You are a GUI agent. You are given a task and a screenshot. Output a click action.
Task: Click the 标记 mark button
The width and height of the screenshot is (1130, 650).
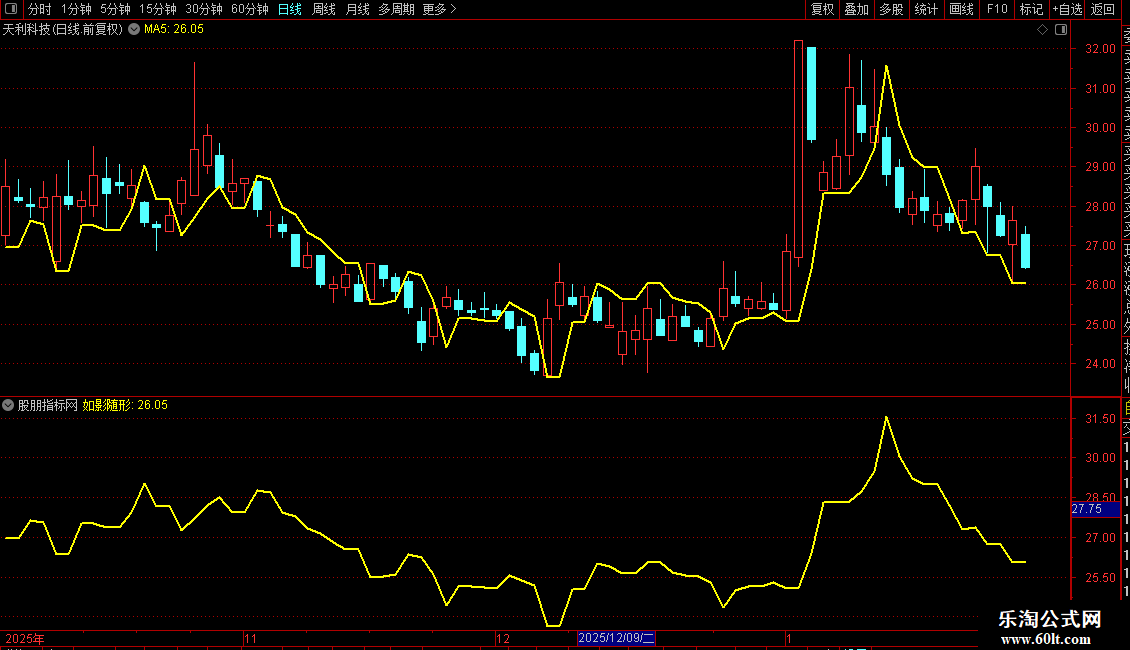[1031, 9]
